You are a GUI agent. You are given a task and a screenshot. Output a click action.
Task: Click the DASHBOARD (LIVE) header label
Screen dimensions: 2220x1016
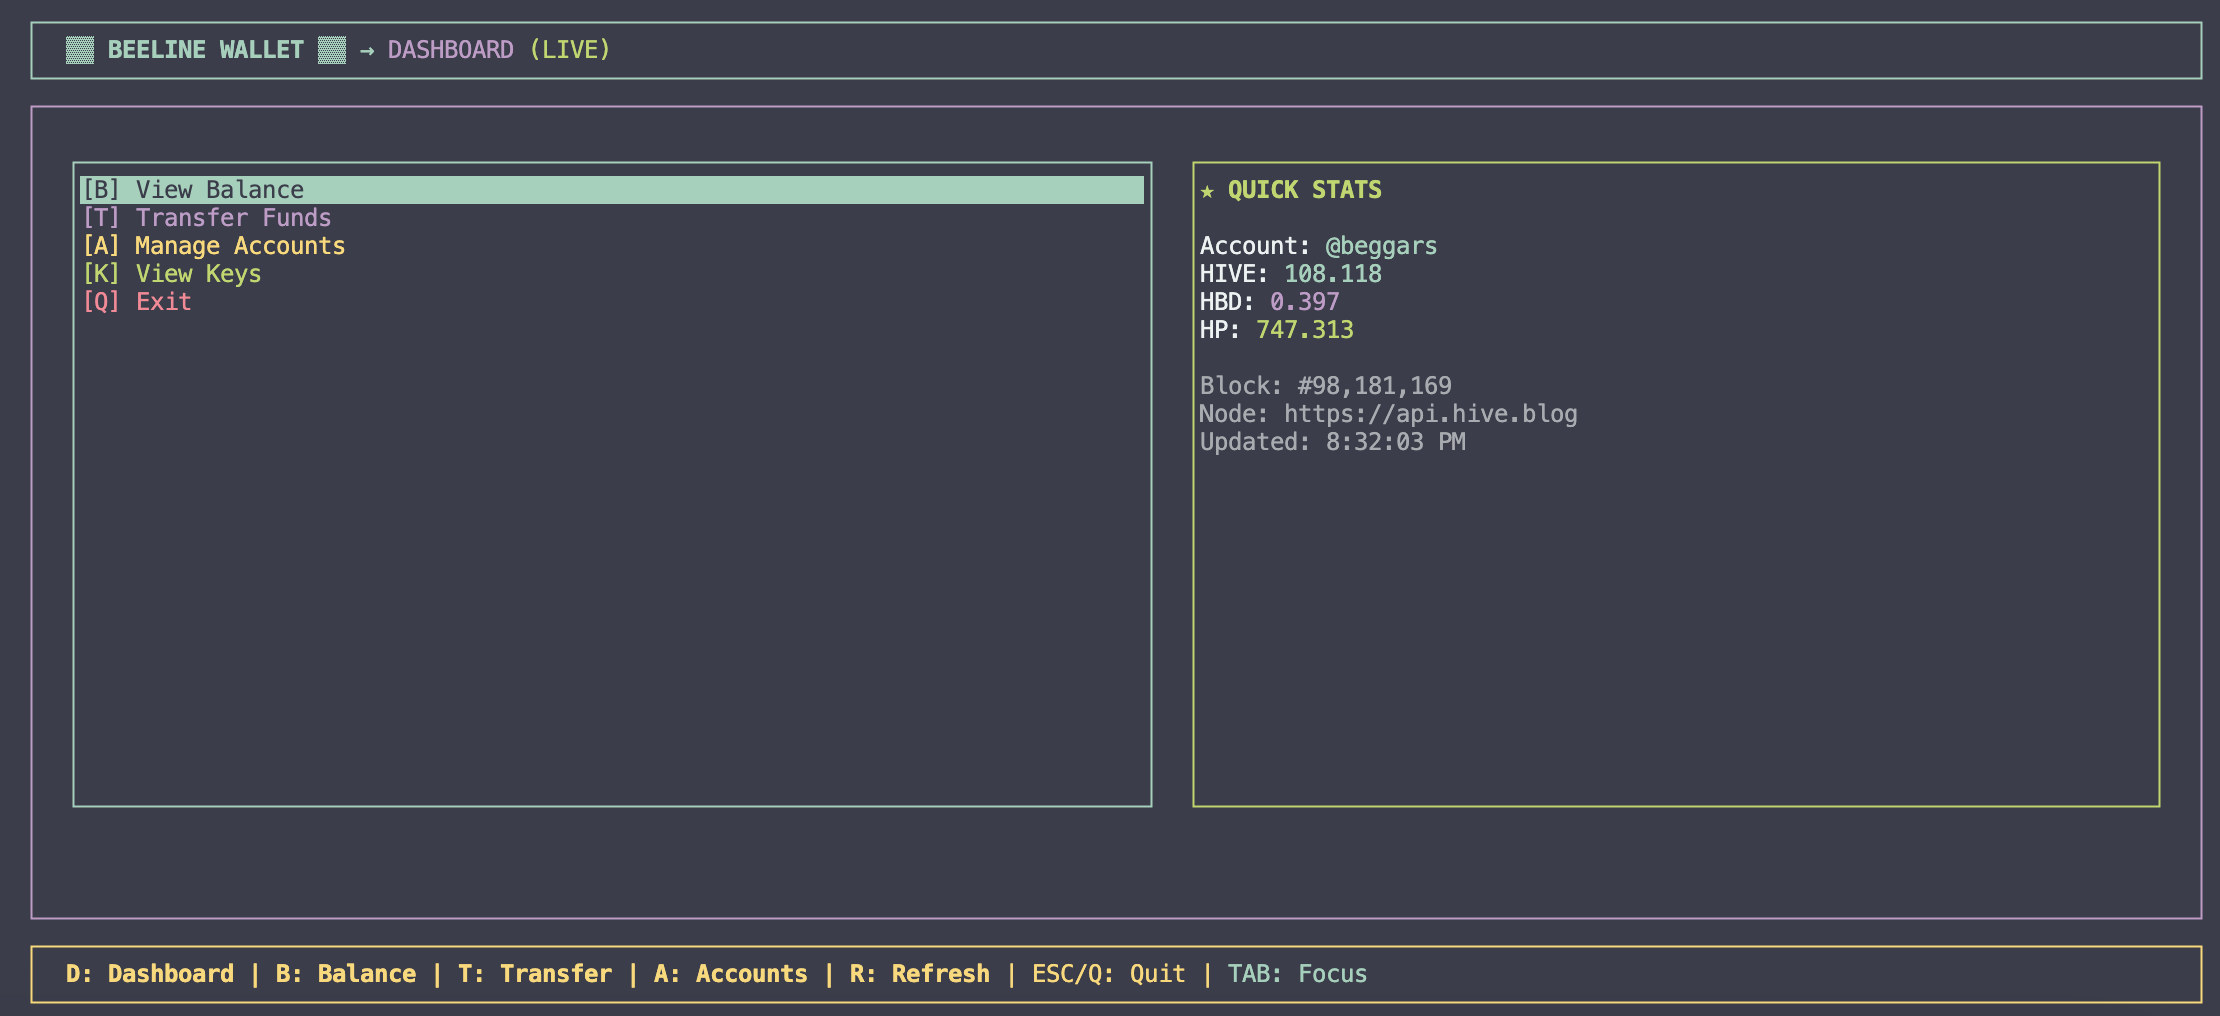coord(500,50)
